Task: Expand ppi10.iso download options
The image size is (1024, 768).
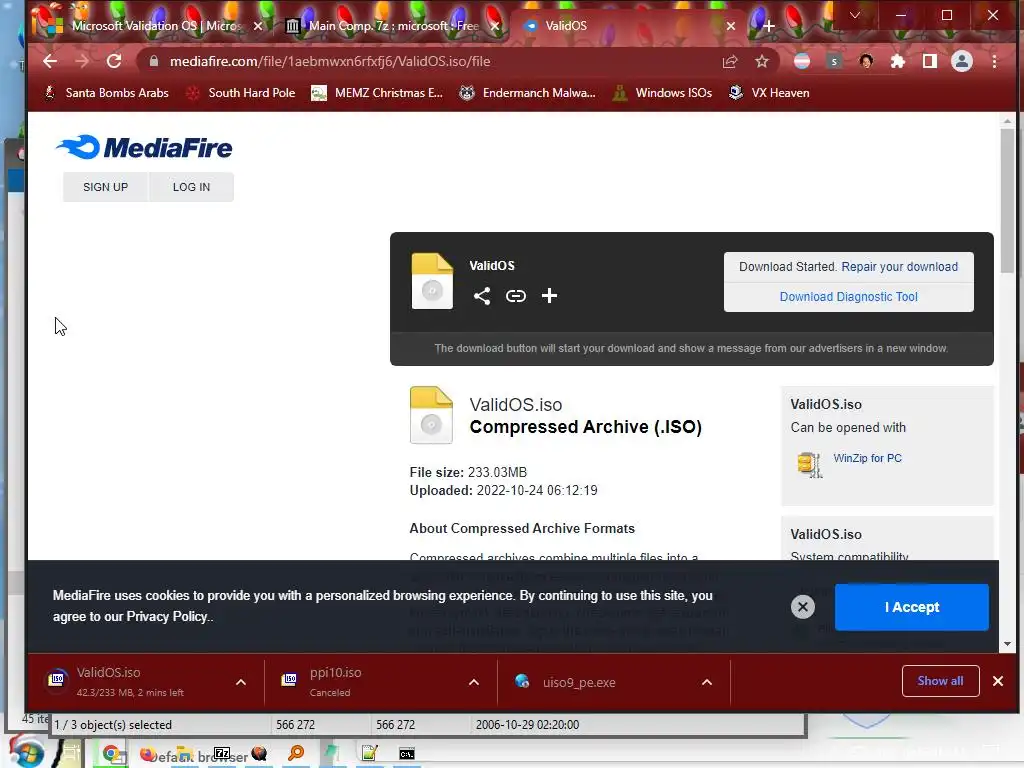Action: coord(474,682)
